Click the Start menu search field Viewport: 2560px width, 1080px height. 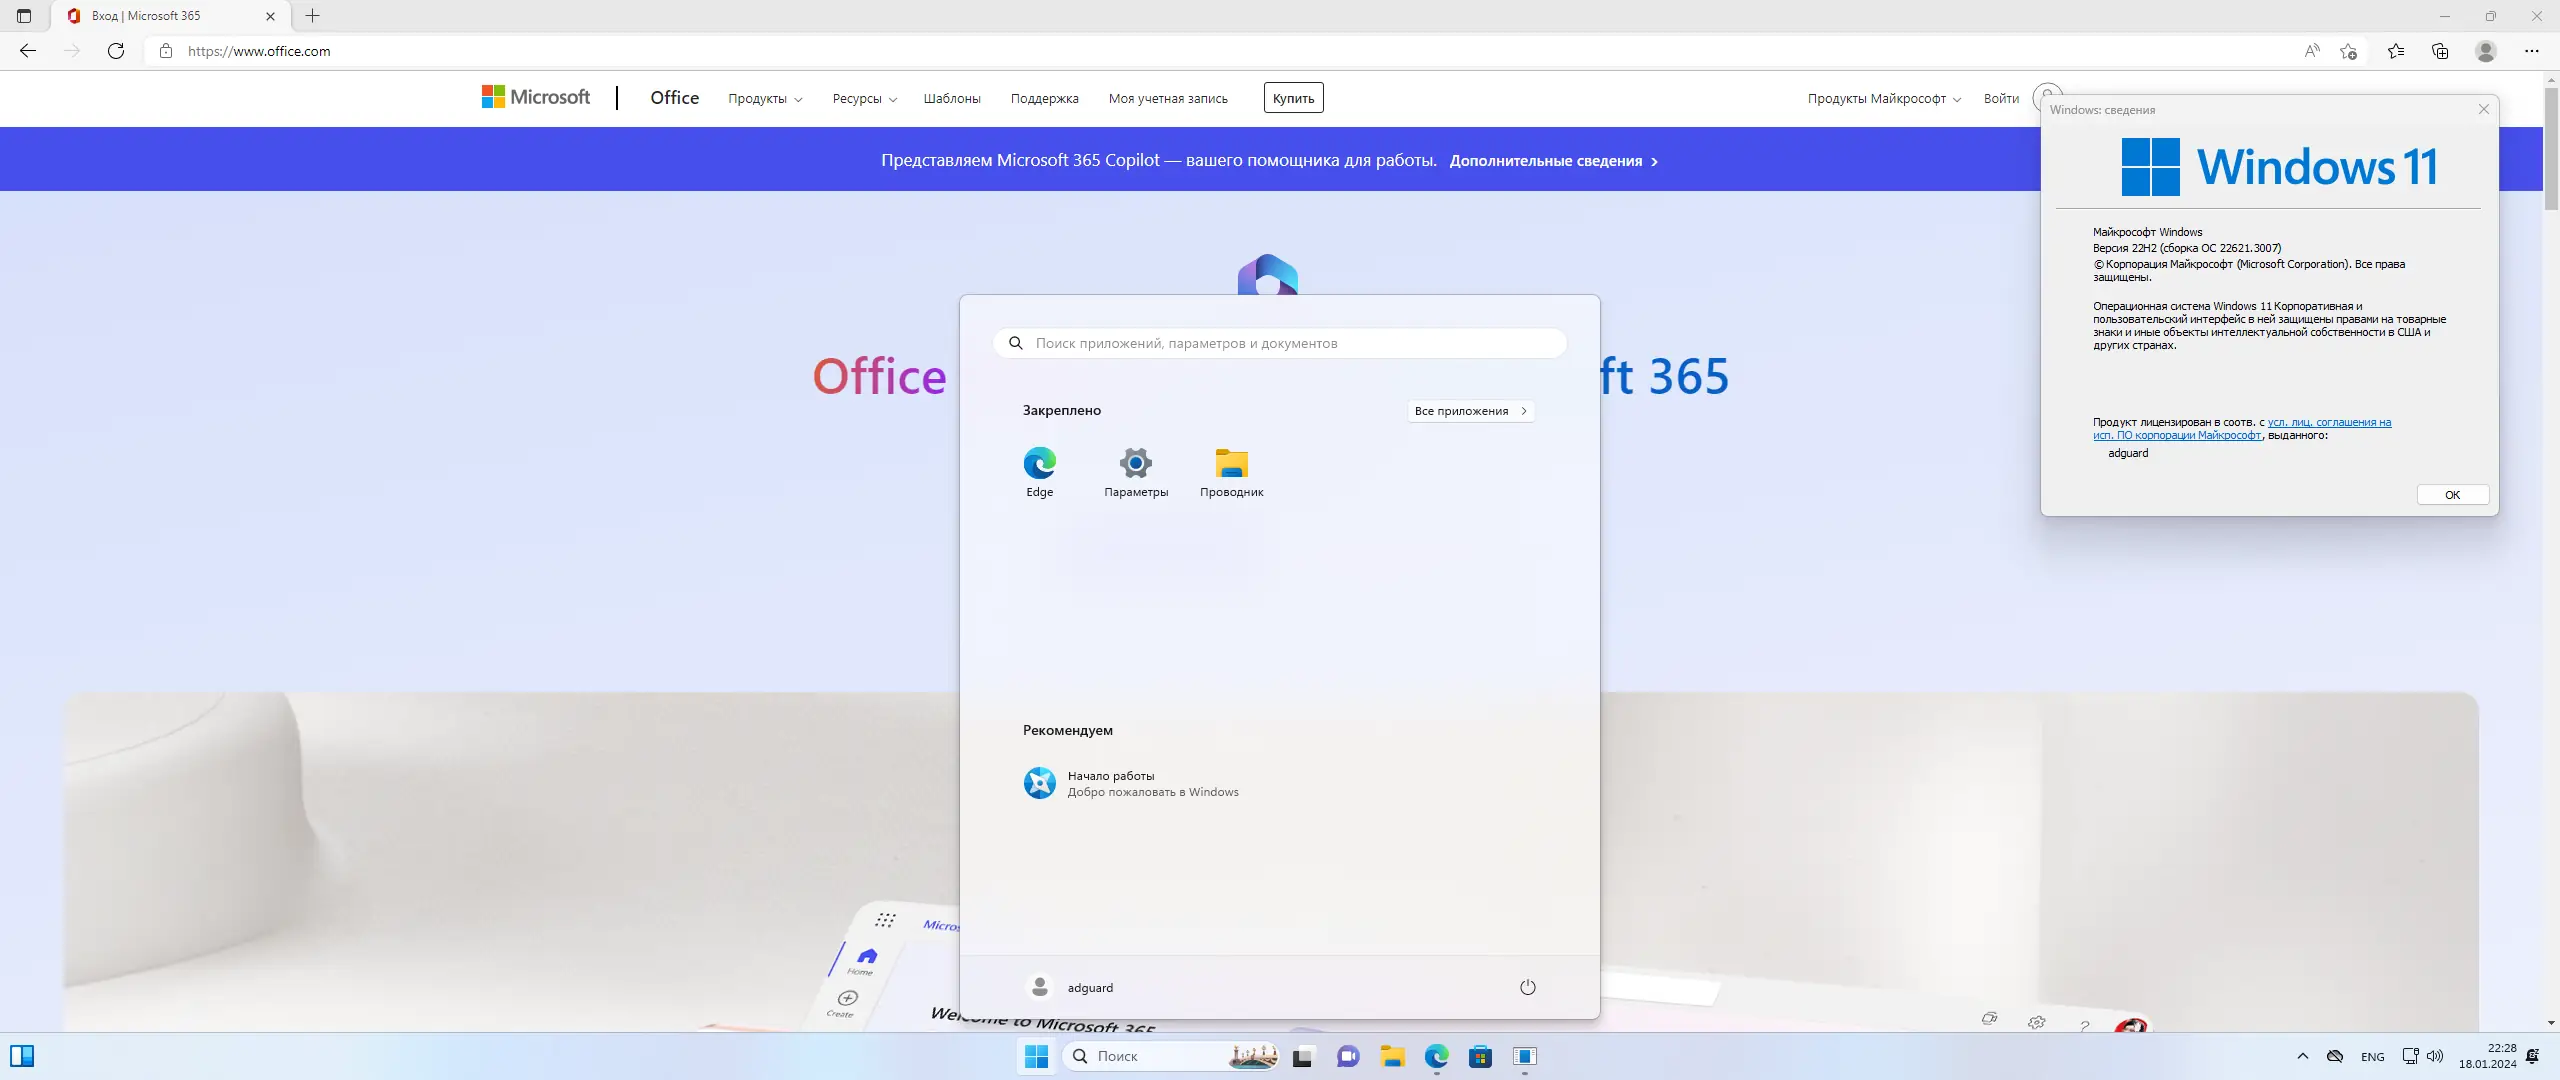pyautogui.click(x=1280, y=342)
